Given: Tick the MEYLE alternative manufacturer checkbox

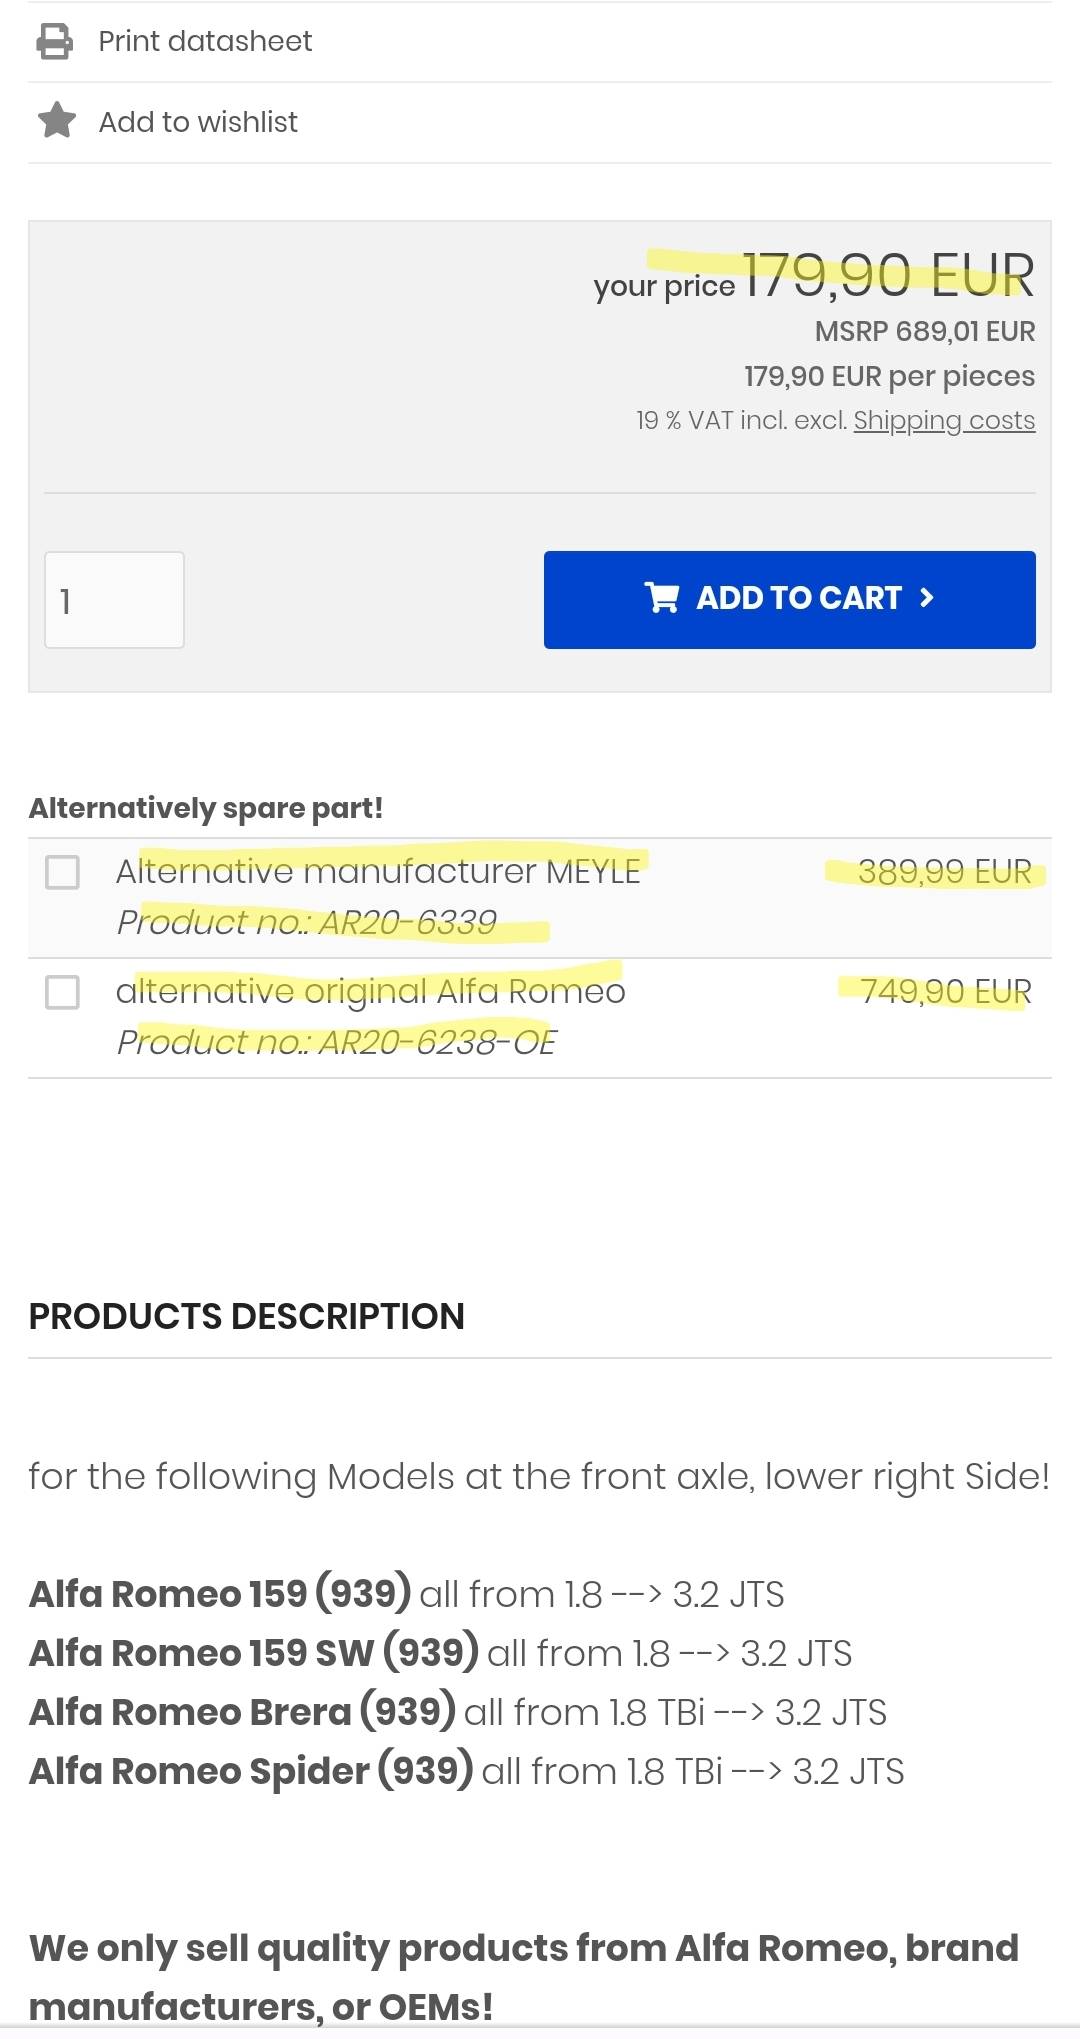Looking at the screenshot, I should [63, 872].
